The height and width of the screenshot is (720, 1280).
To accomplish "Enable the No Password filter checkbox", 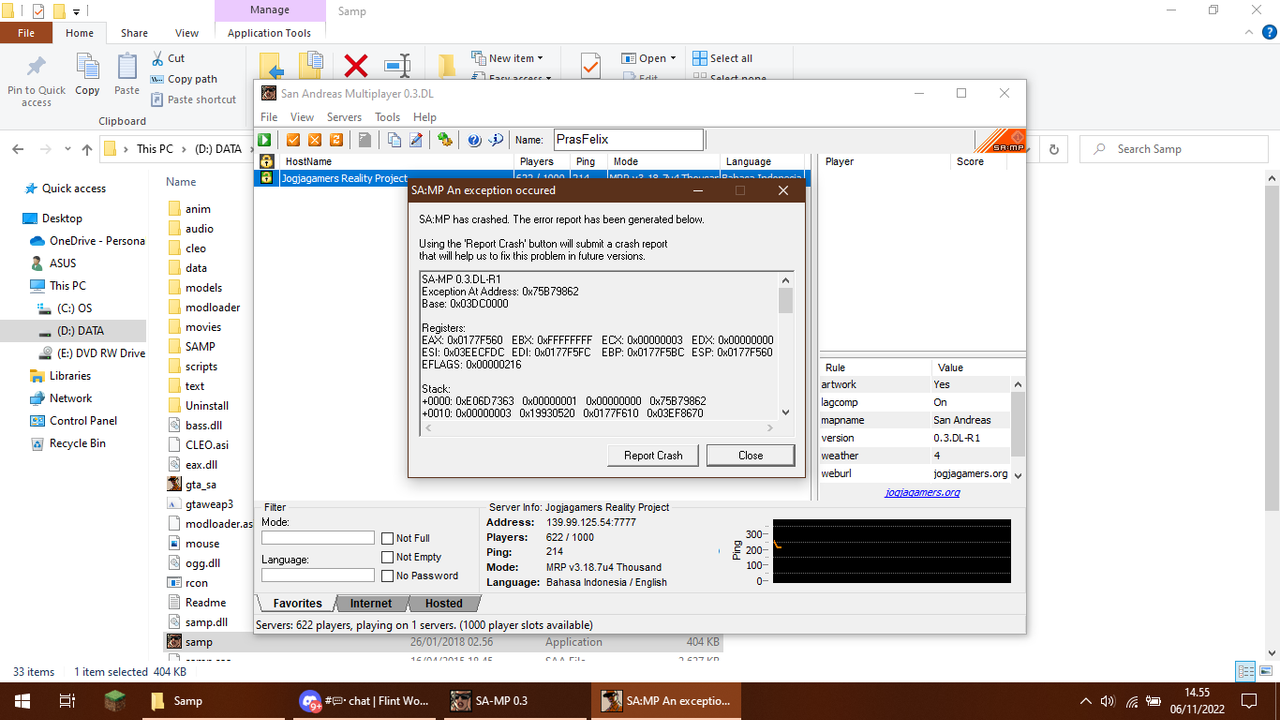I will 388,576.
